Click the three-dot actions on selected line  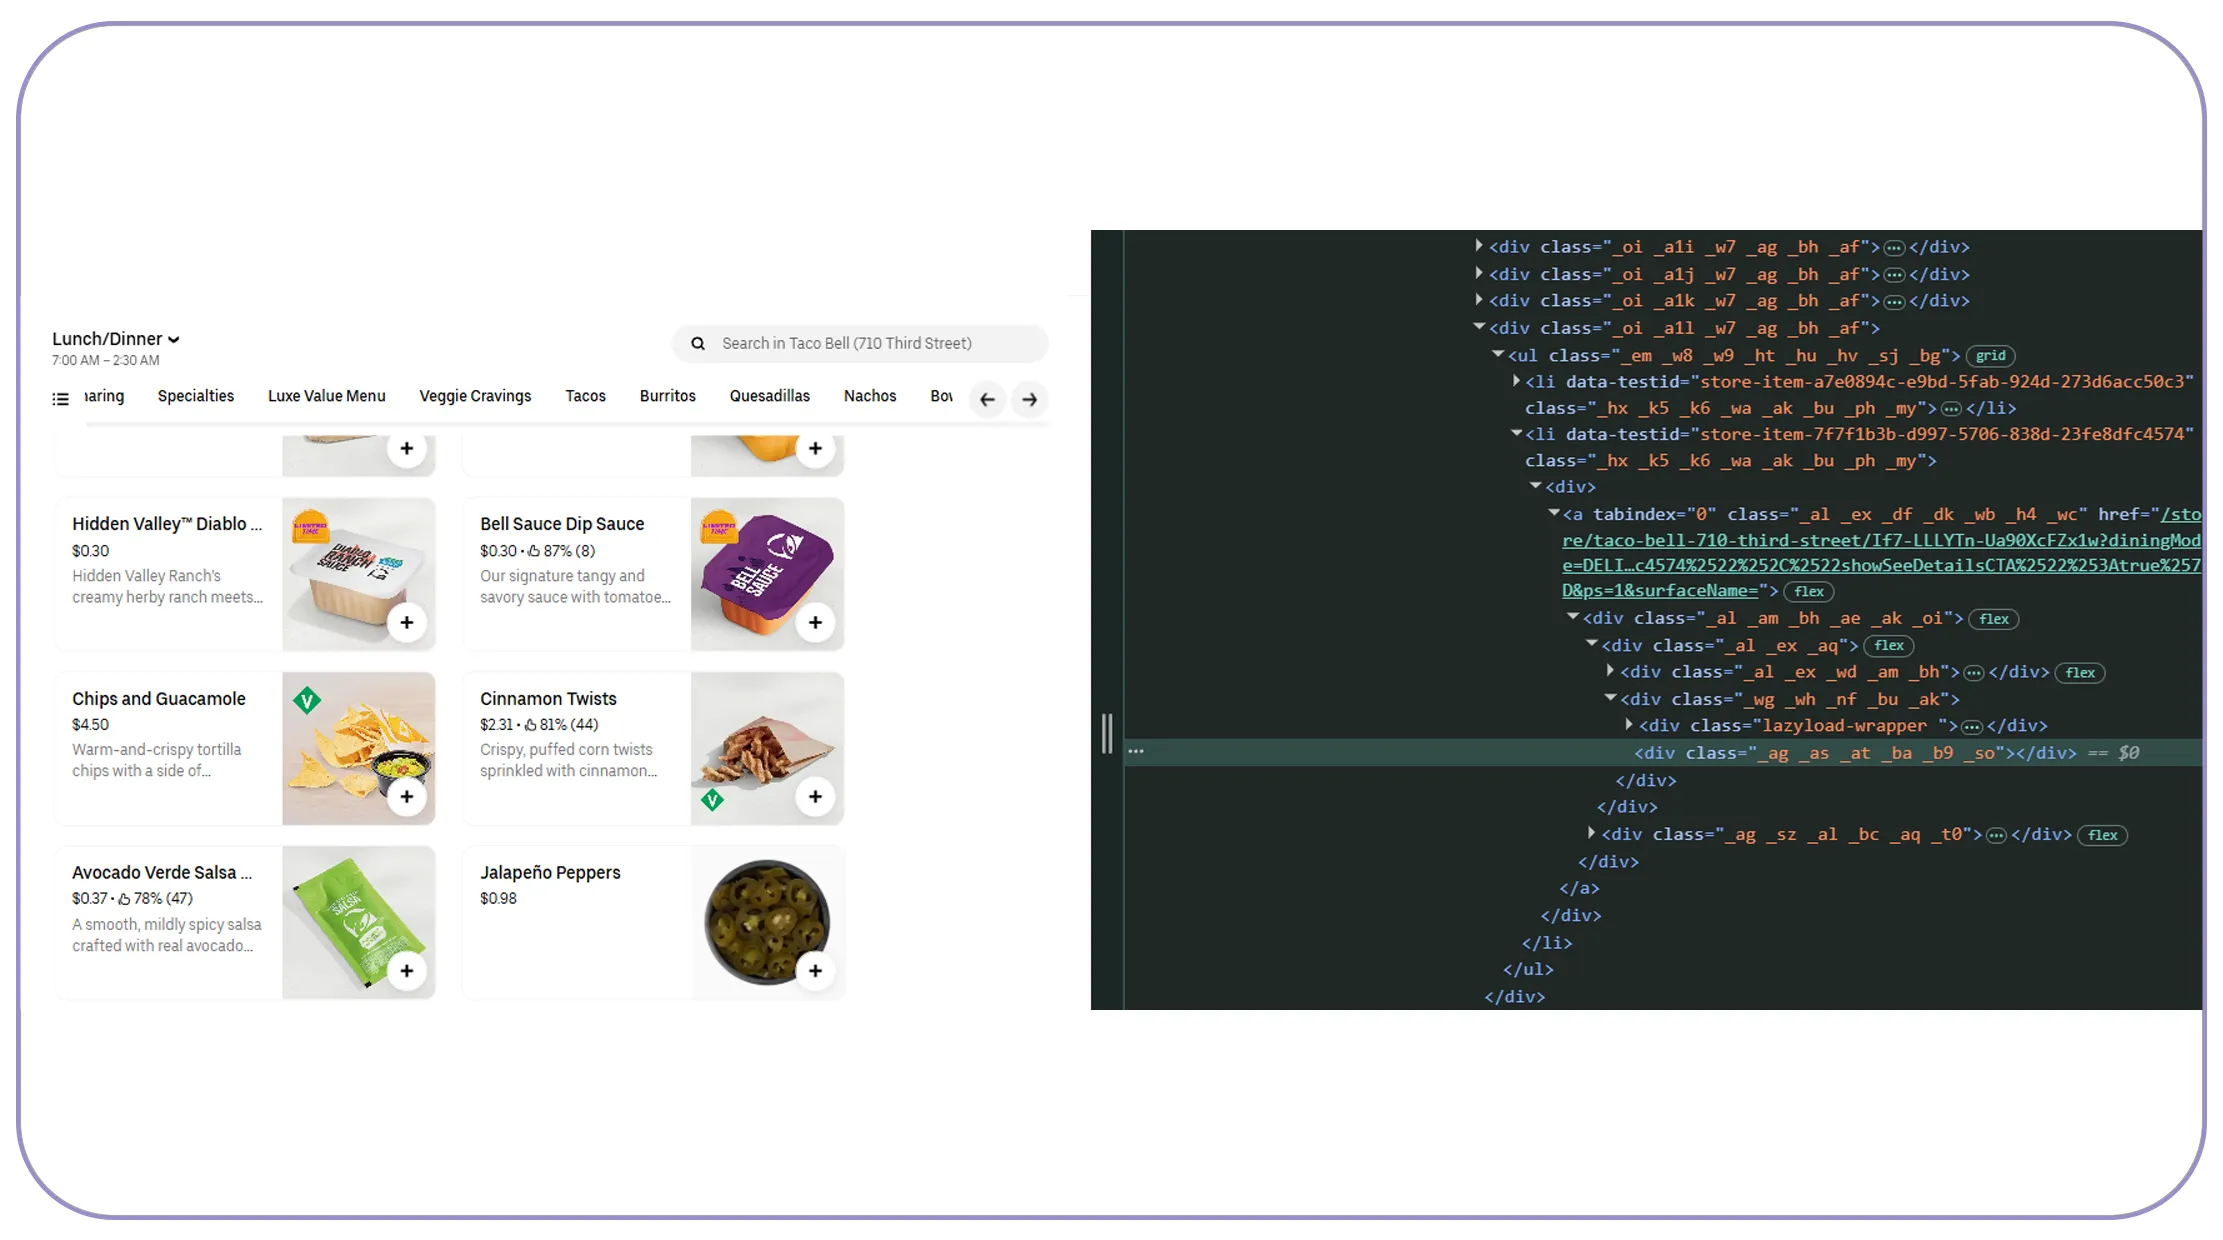pyautogui.click(x=1136, y=751)
